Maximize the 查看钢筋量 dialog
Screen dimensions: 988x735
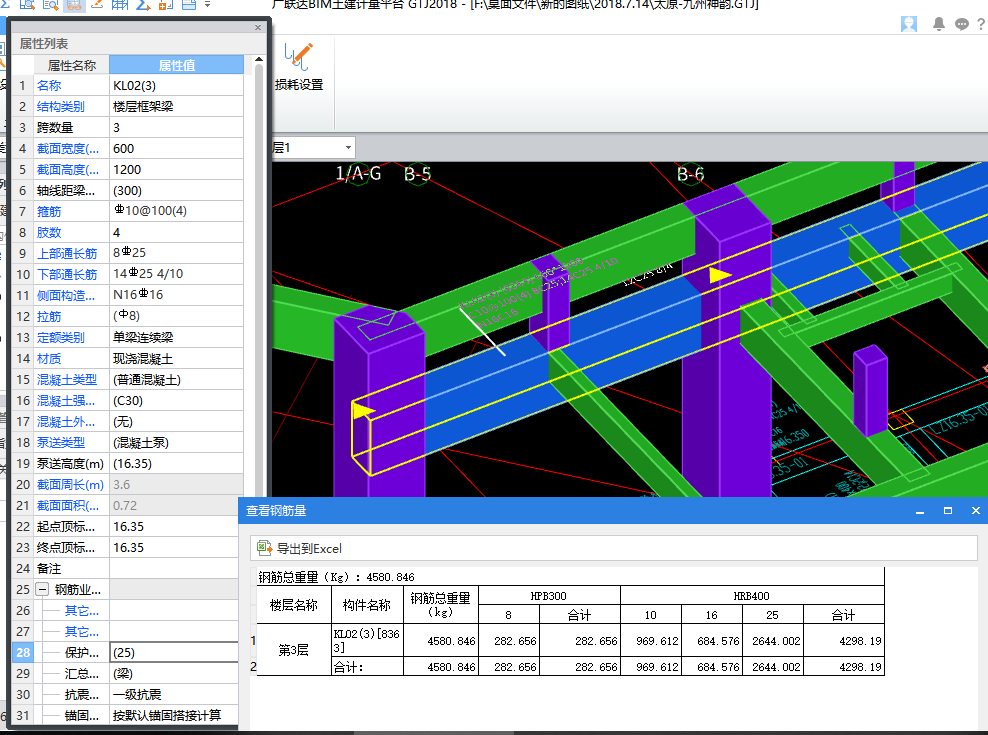948,511
